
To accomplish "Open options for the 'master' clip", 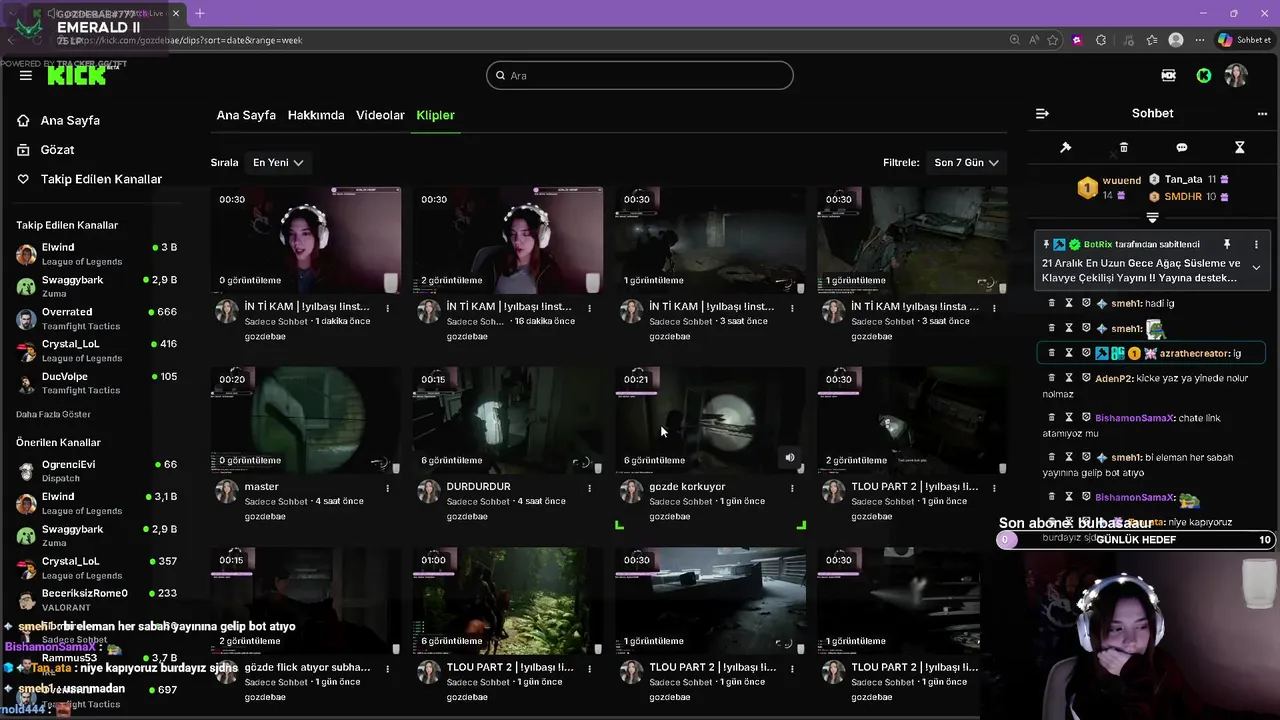I will click(388, 488).
